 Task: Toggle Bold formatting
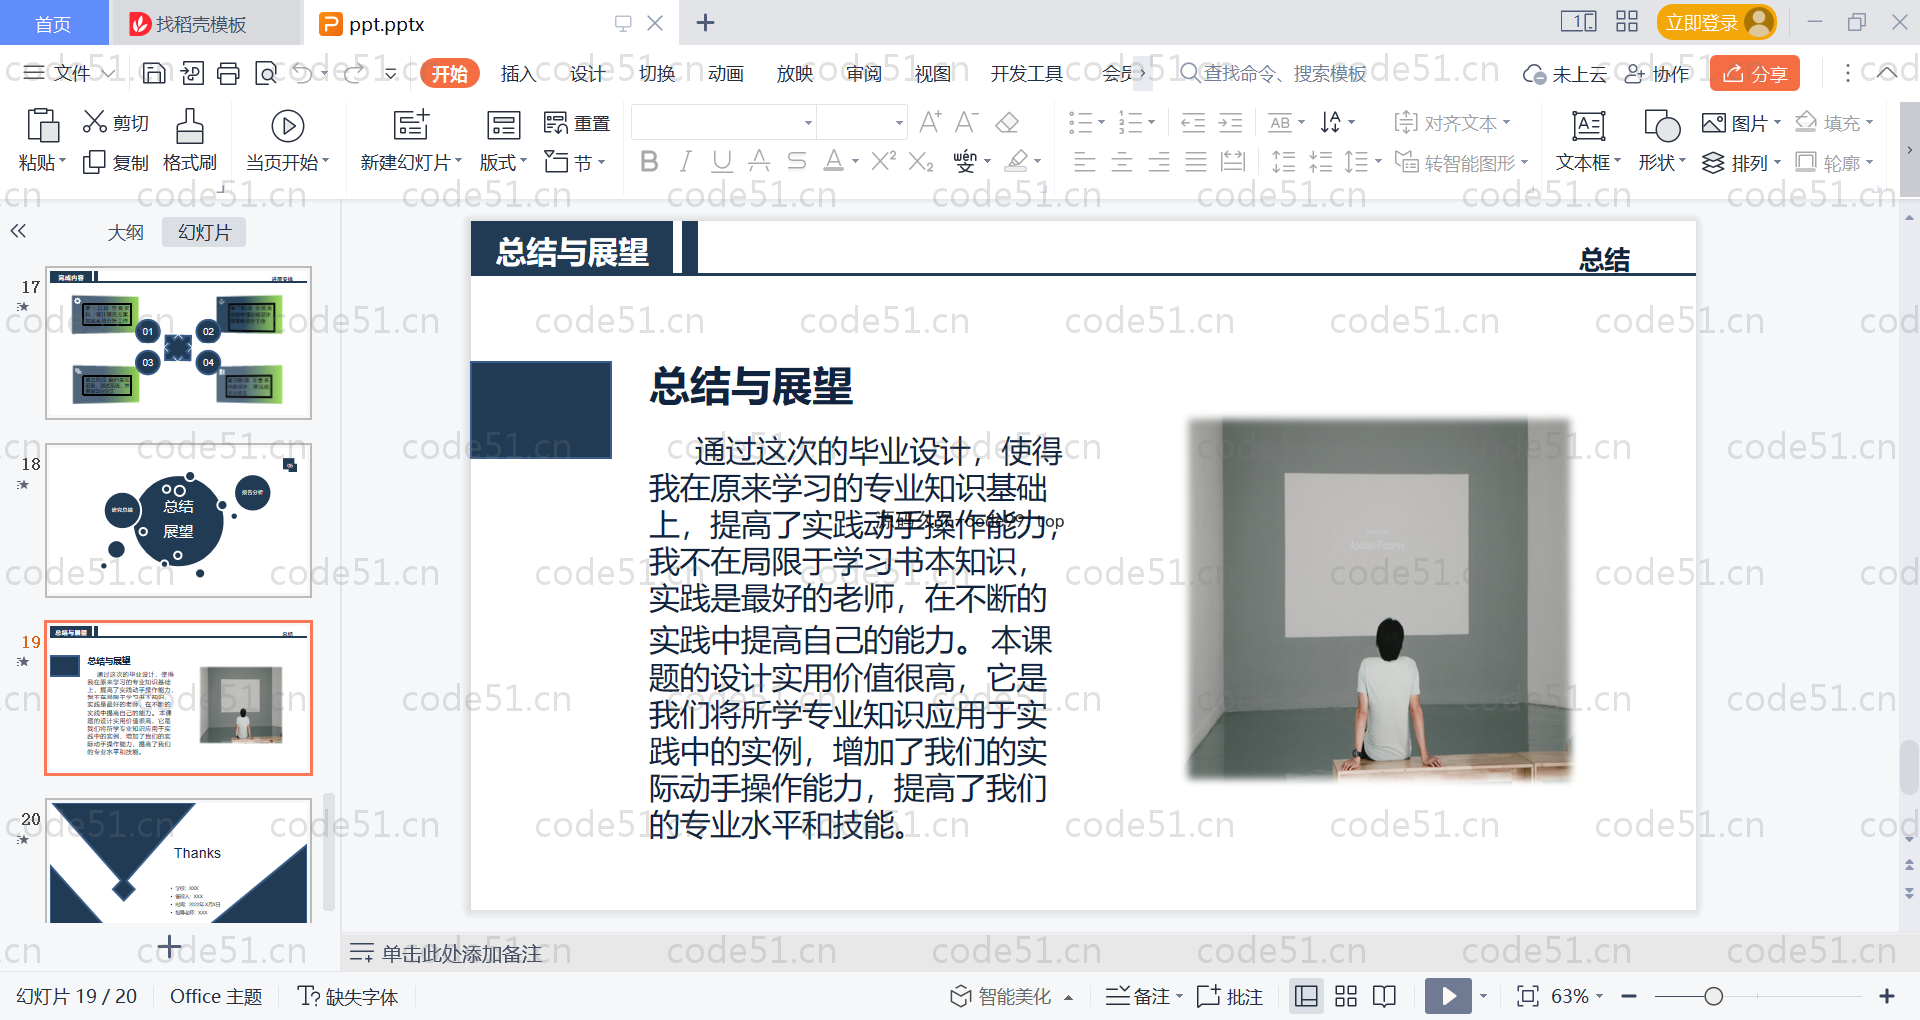(648, 161)
